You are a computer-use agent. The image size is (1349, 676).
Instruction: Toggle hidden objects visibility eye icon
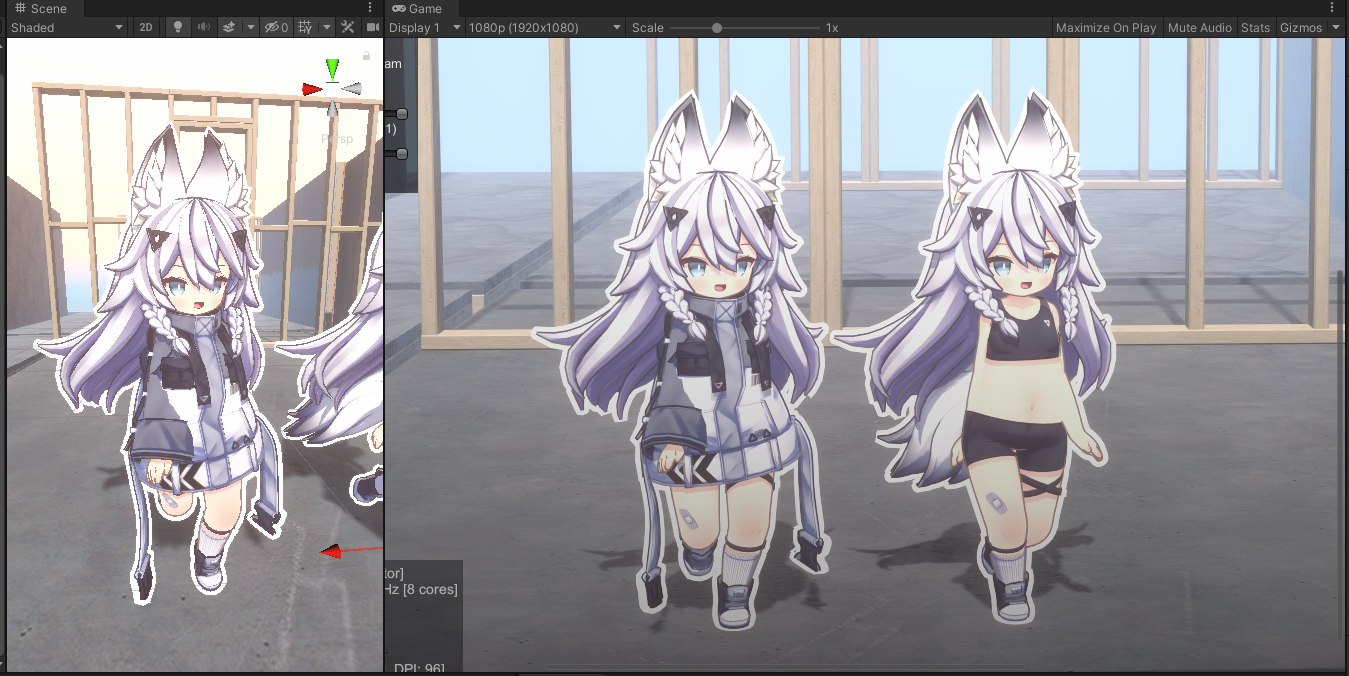pos(276,28)
